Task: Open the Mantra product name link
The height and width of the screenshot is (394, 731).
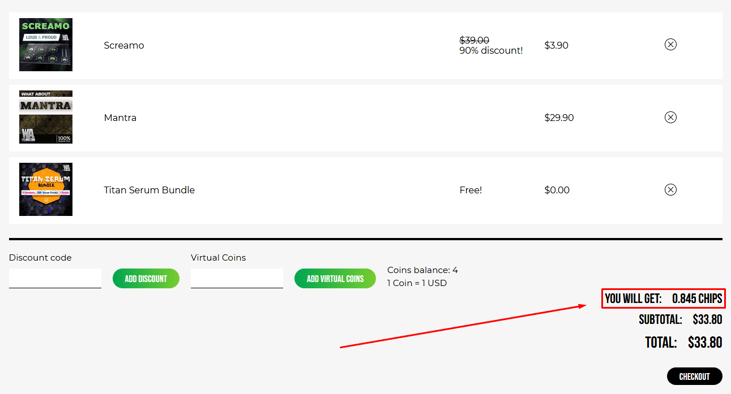Action: 120,118
